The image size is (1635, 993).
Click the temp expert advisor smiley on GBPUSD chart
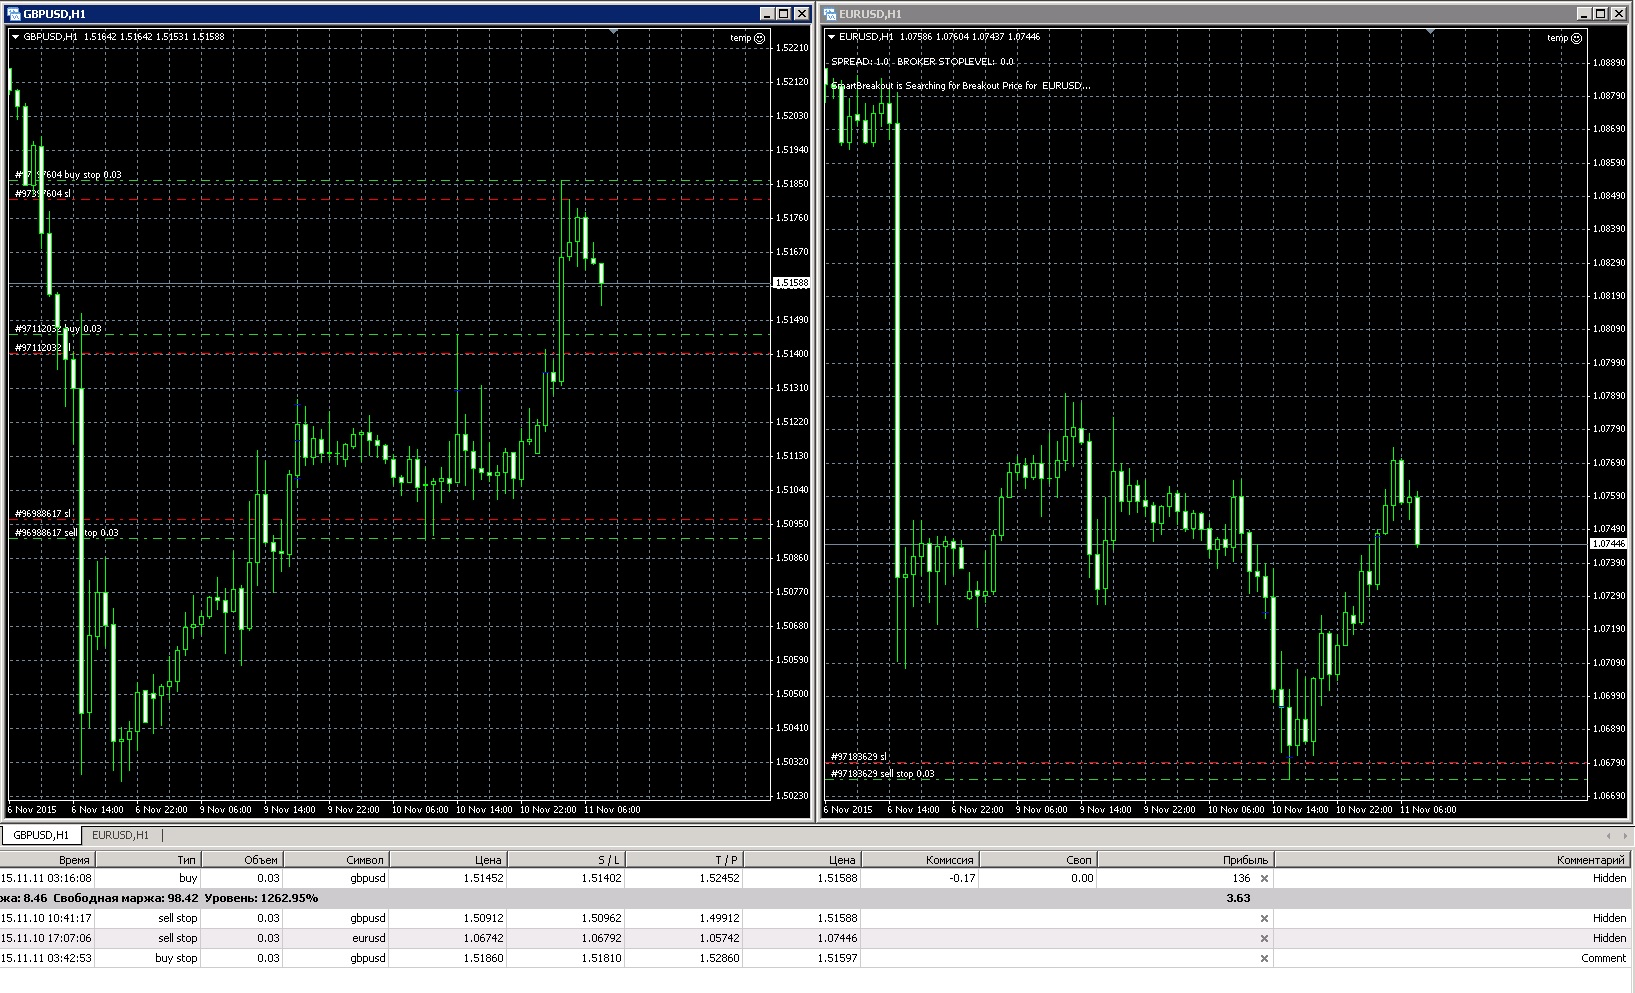pyautogui.click(x=760, y=38)
